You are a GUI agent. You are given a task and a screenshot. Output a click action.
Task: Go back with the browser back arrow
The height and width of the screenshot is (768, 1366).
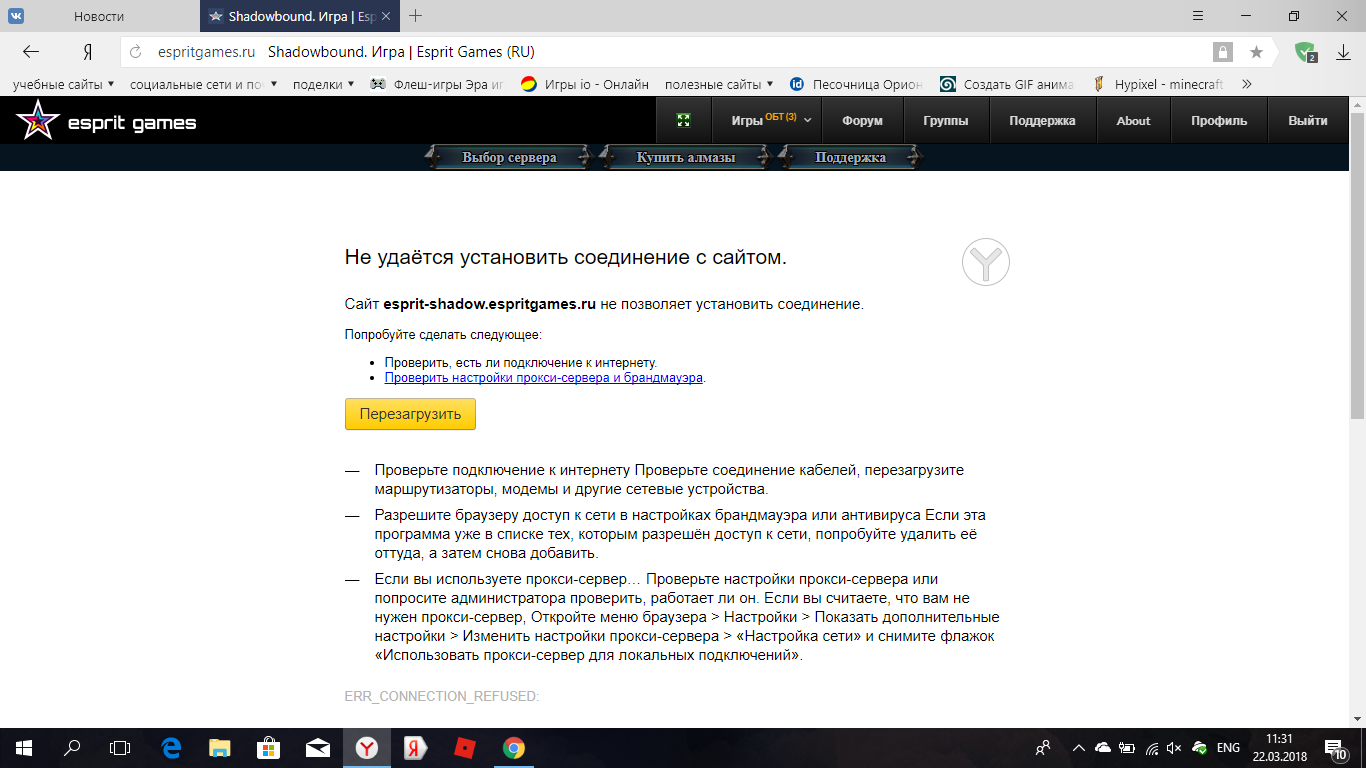pyautogui.click(x=30, y=52)
